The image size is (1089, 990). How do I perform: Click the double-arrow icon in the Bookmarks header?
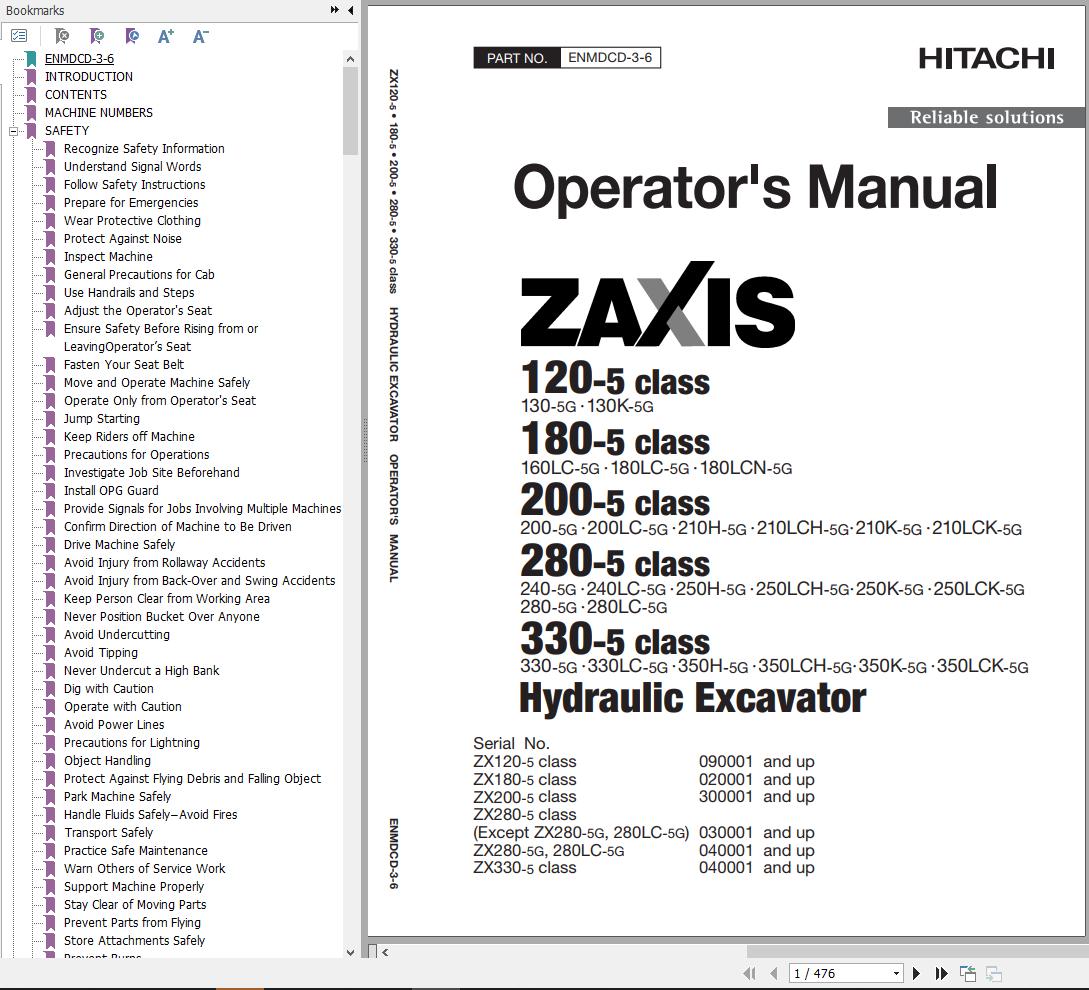click(335, 10)
